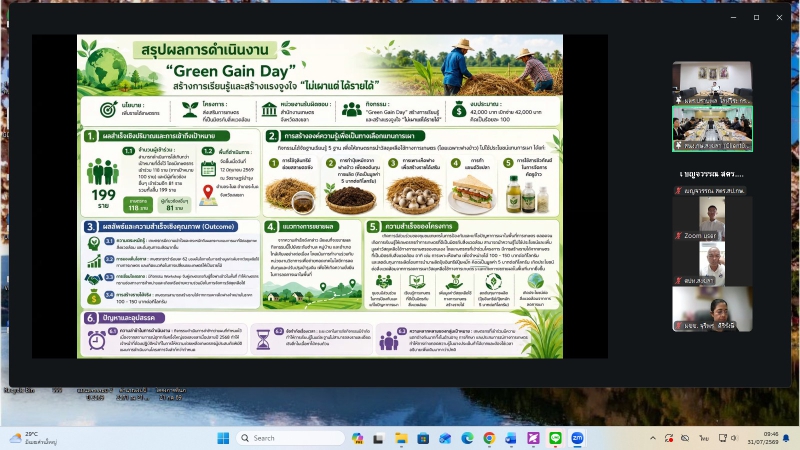Screen dimensions: 800x450
Task: Click the sync status icon in the system tray
Action: pos(669,438)
